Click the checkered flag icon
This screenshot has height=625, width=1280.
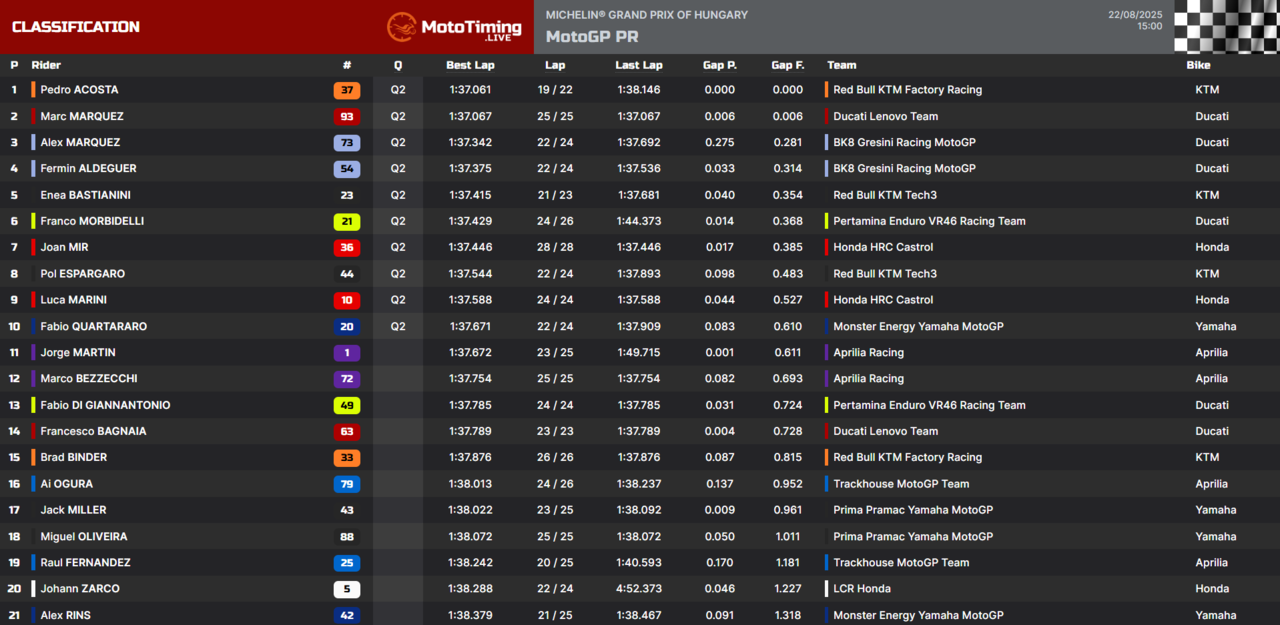pyautogui.click(x=1227, y=27)
